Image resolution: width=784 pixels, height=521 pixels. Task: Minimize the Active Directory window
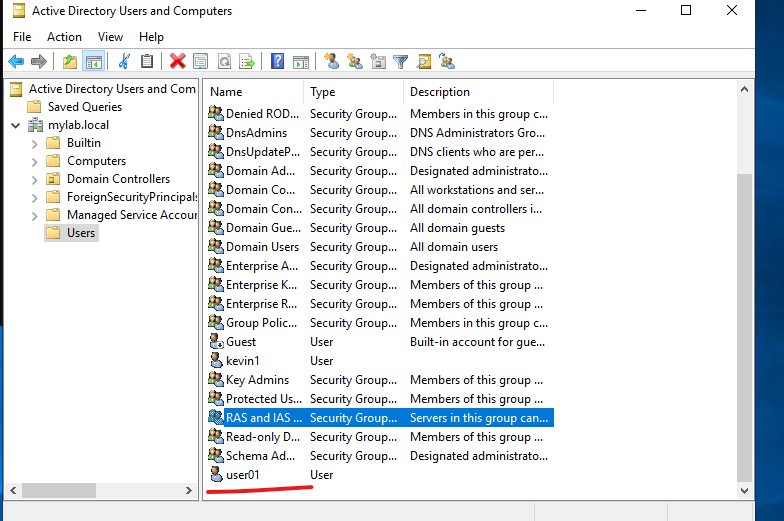coord(641,10)
